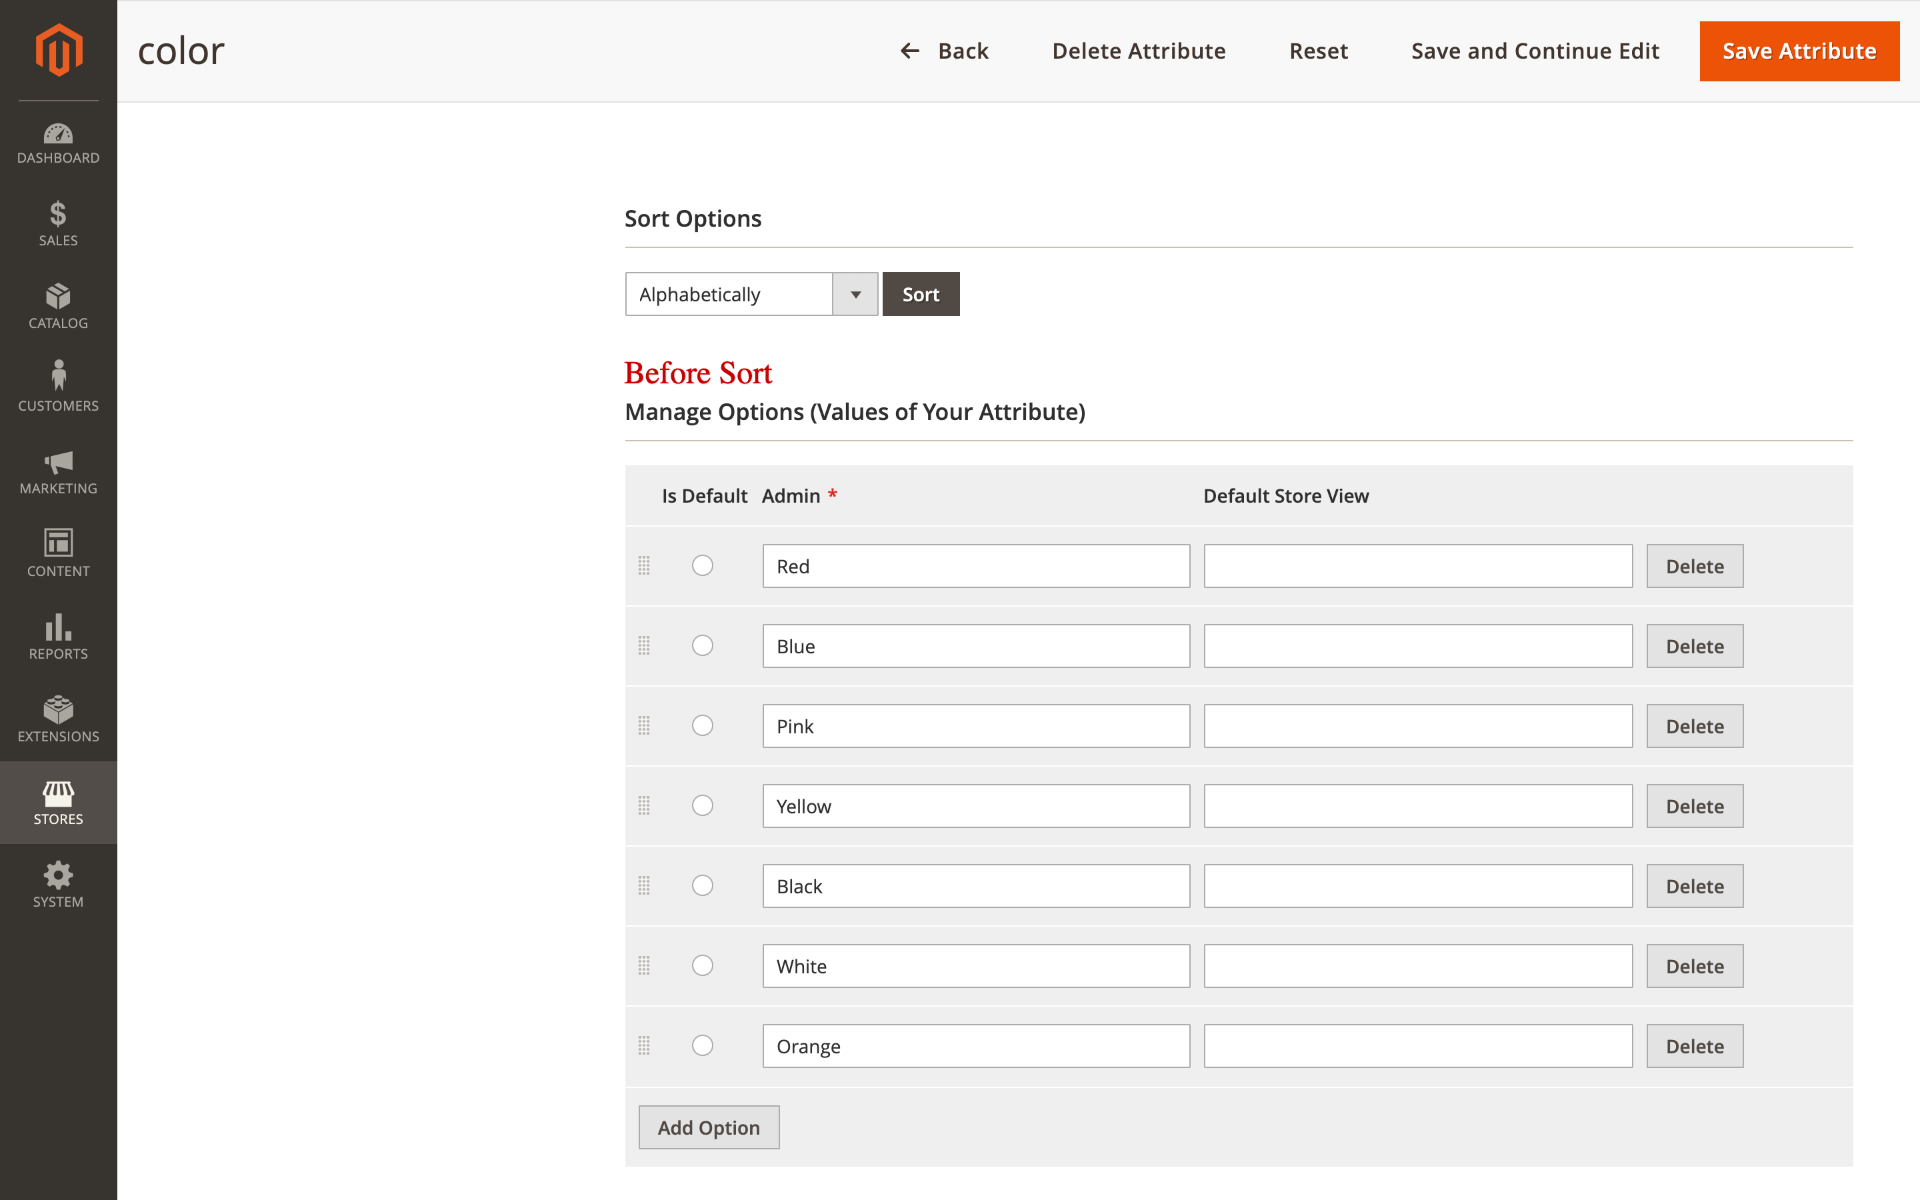This screenshot has height=1200, width=1920.
Task: Go Back using the arrow link
Action: pyautogui.click(x=944, y=51)
